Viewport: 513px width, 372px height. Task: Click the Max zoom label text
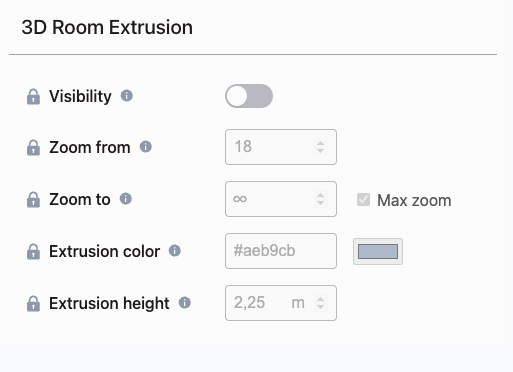pos(414,200)
